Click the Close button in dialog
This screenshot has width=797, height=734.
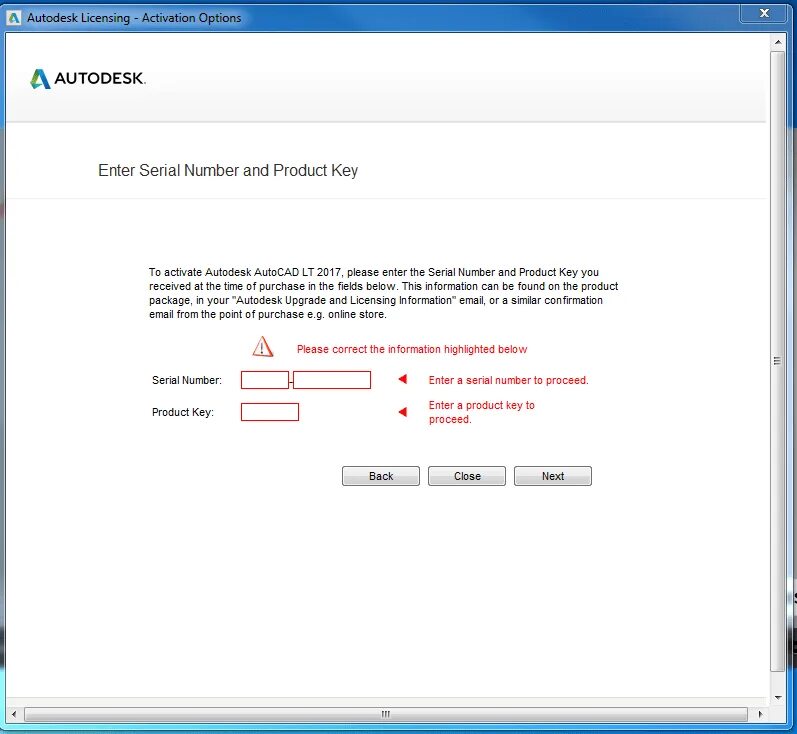(x=467, y=476)
